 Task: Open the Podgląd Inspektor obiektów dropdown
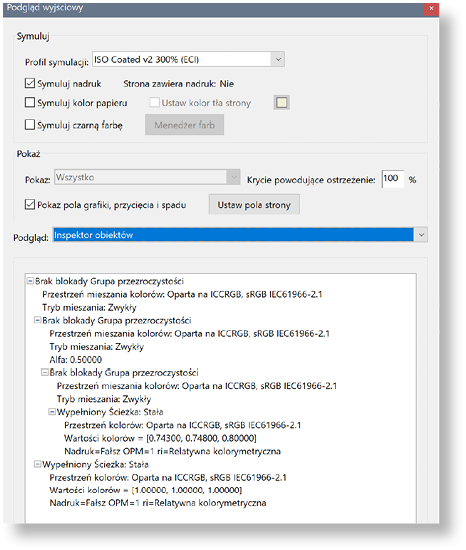(240, 235)
